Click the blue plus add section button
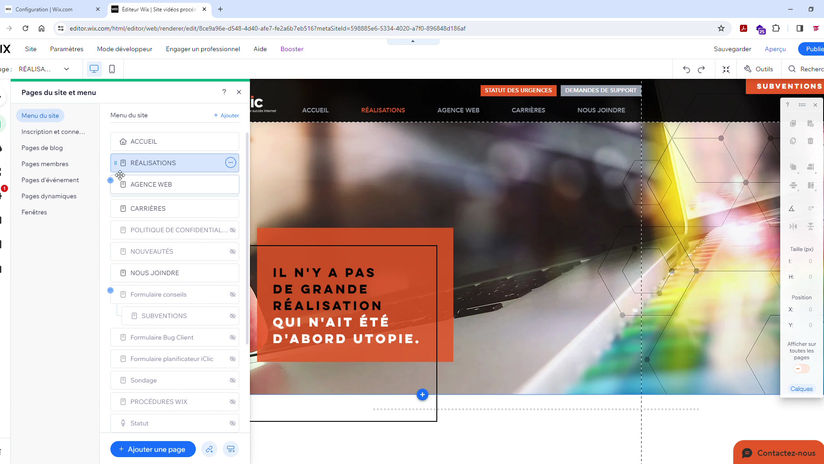Viewport: 824px width, 464px height. click(x=422, y=395)
